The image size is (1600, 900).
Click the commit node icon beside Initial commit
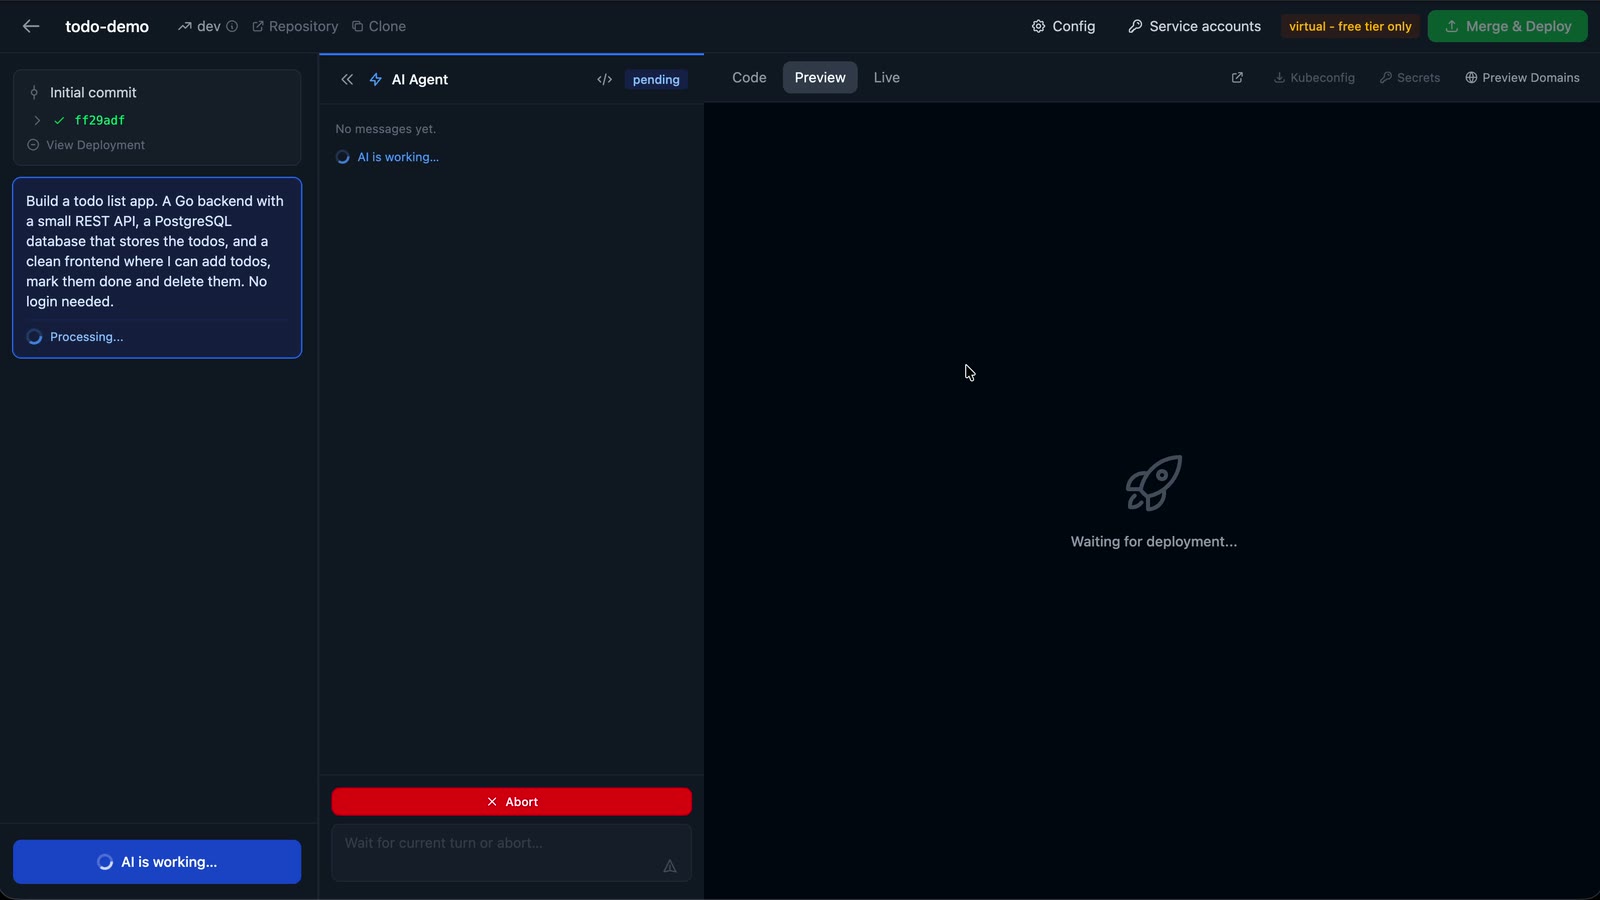pos(34,92)
